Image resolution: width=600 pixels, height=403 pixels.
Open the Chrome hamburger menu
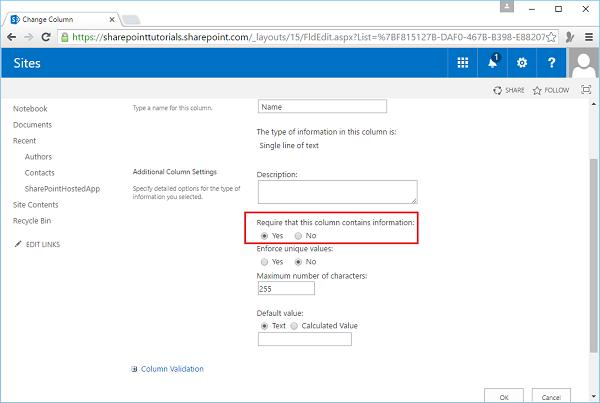pyautogui.click(x=587, y=36)
